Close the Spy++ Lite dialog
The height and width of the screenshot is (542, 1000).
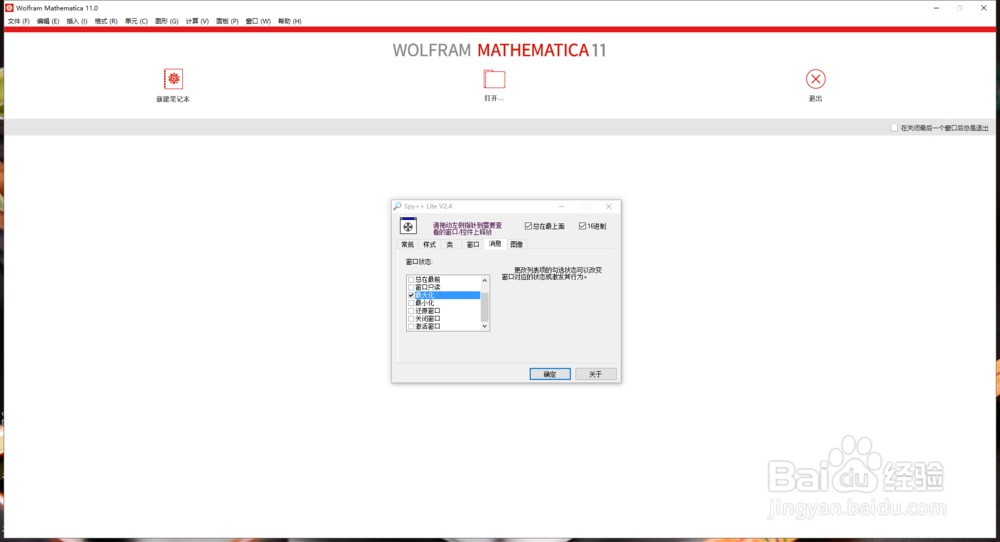(609, 206)
